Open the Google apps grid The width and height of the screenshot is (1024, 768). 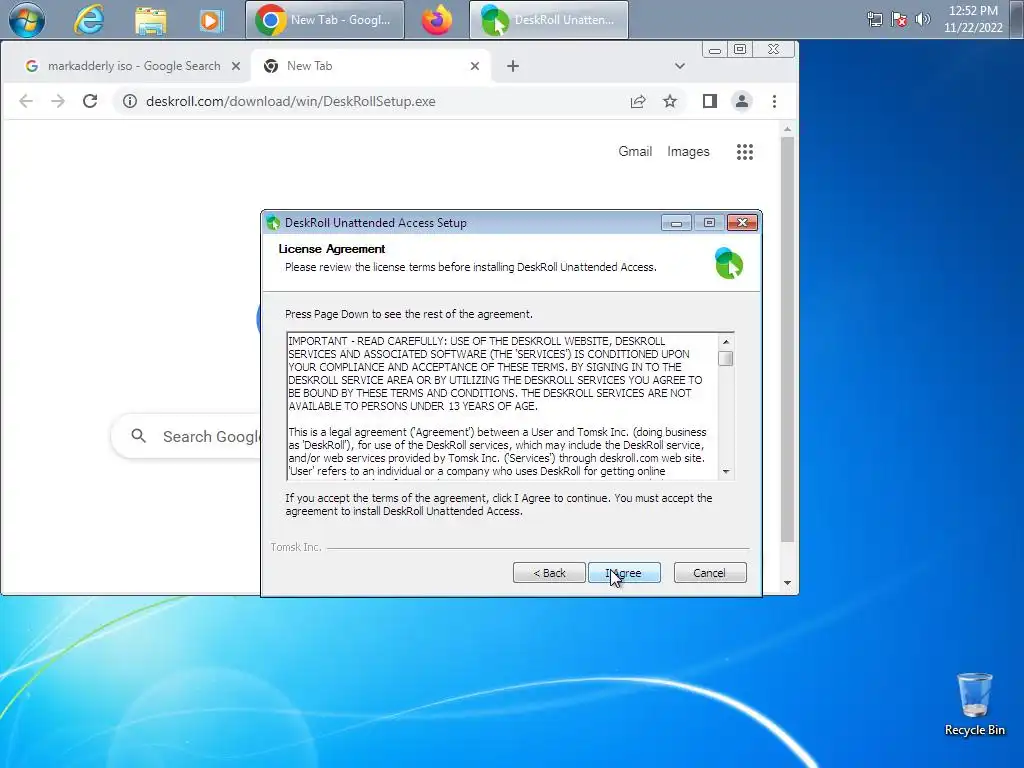744,152
